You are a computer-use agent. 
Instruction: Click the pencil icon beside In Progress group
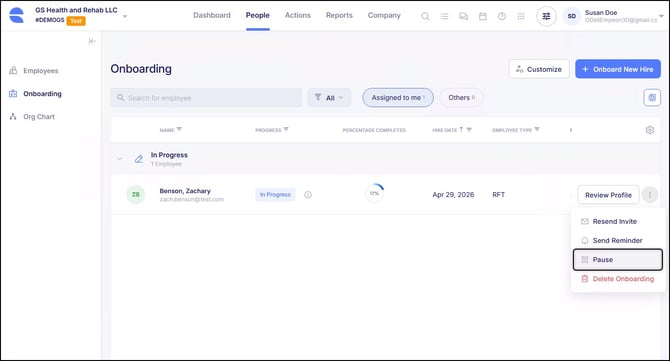click(x=138, y=159)
